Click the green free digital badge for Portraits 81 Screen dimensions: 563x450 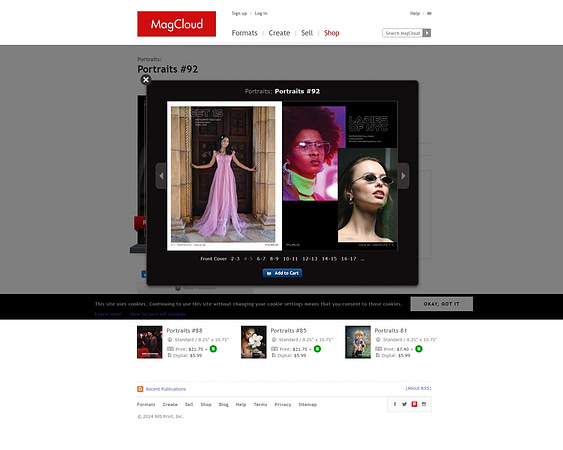click(419, 349)
